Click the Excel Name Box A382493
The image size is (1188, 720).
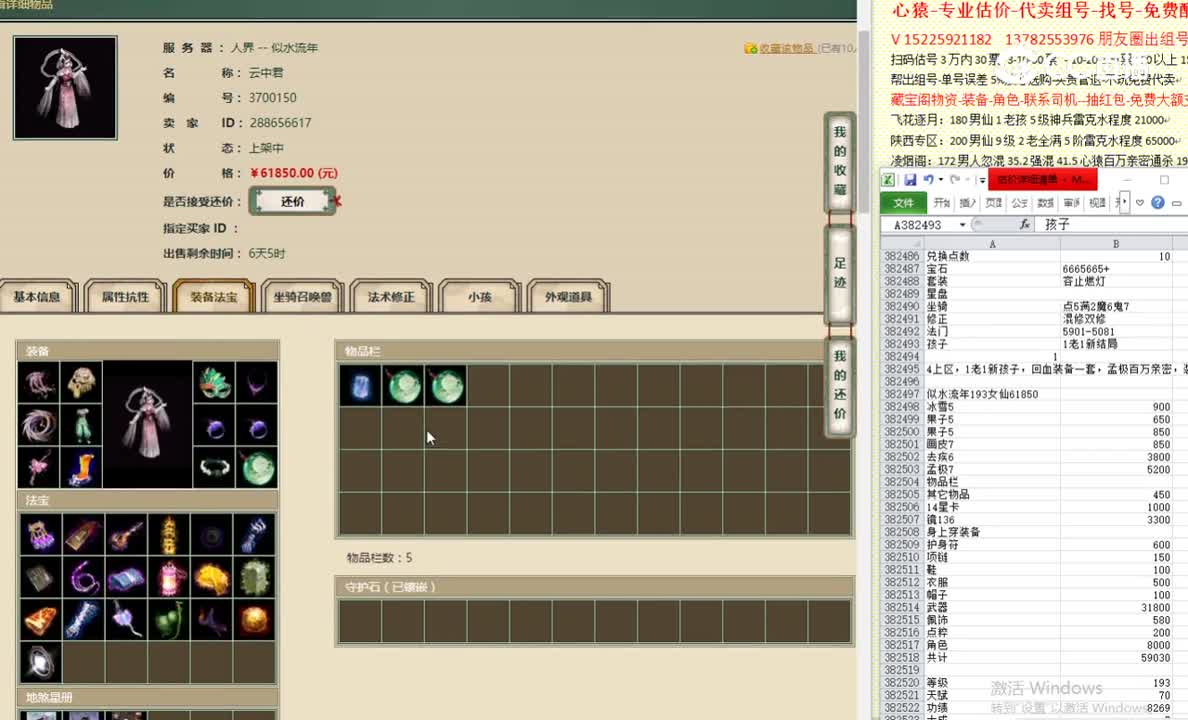point(918,225)
